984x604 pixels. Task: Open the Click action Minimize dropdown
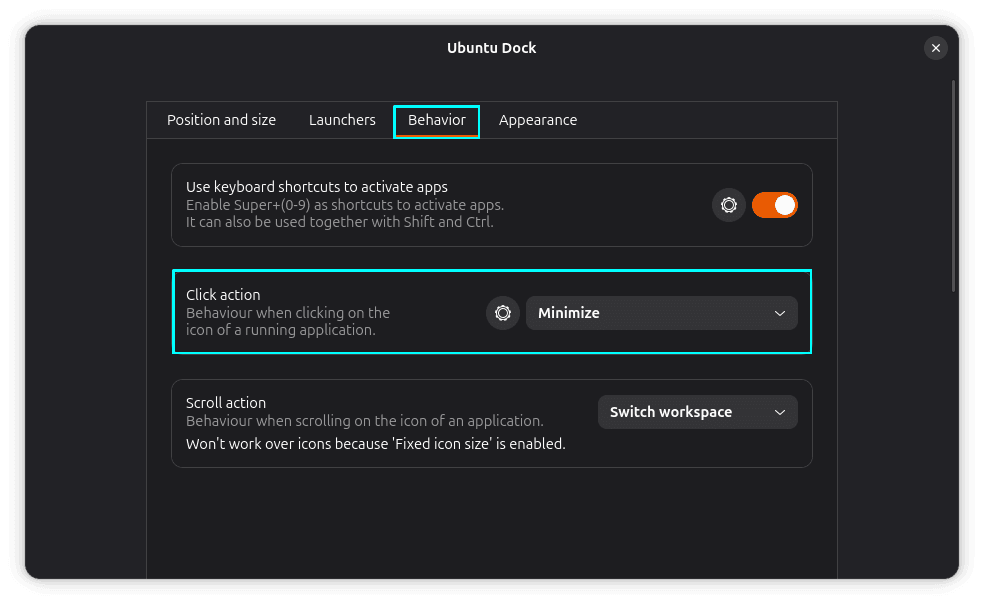point(661,313)
